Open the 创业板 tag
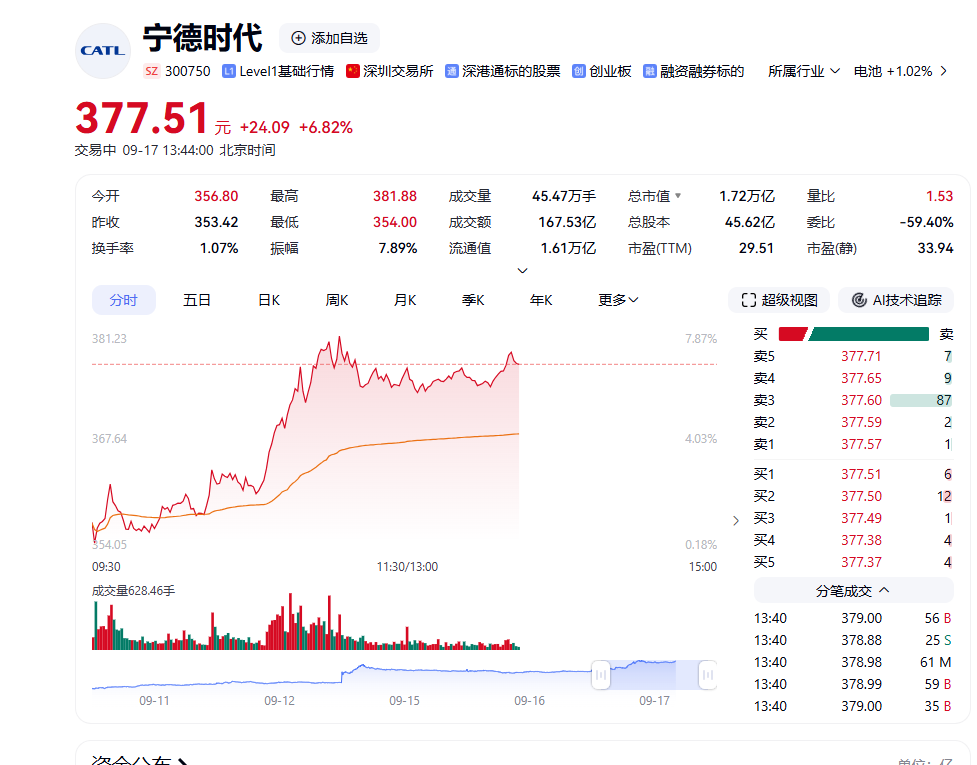 click(602, 71)
